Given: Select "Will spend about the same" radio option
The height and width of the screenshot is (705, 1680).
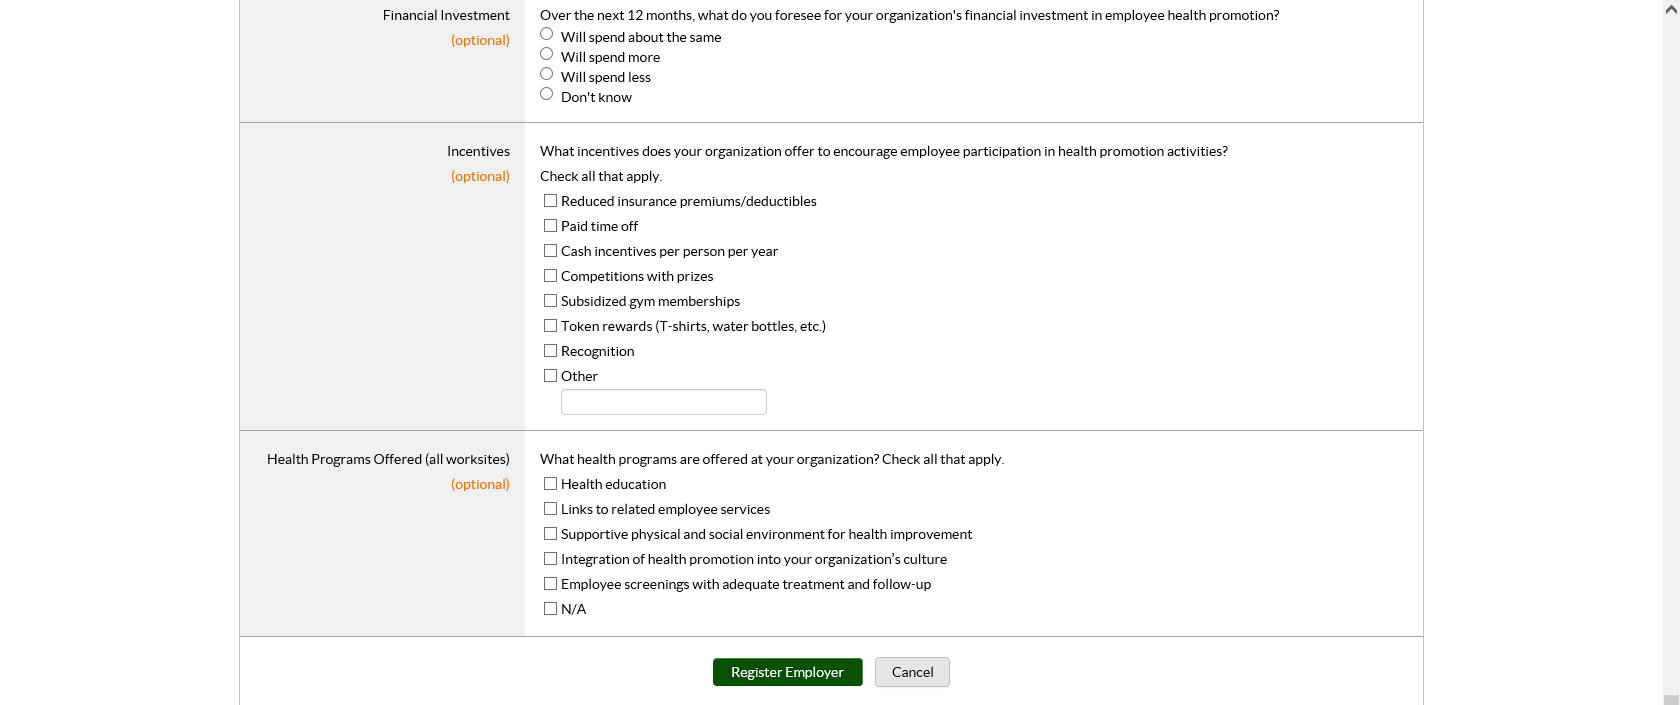Looking at the screenshot, I should (x=546, y=34).
